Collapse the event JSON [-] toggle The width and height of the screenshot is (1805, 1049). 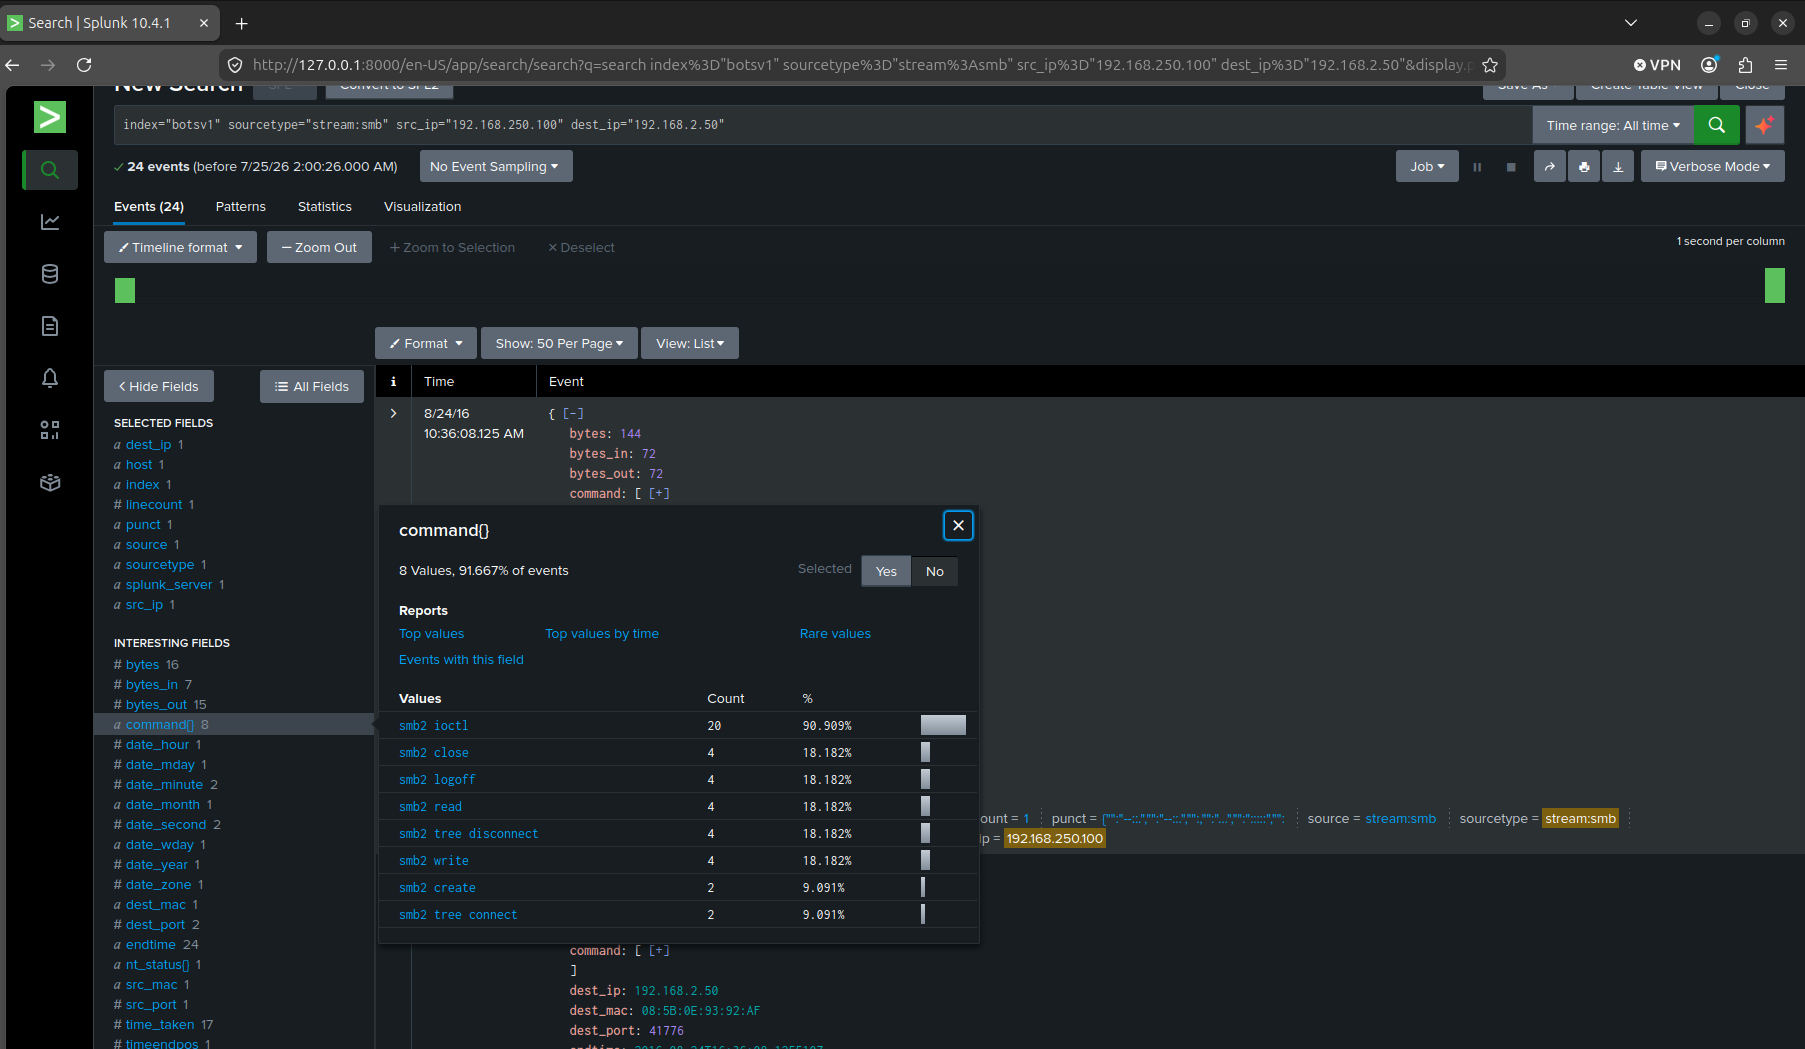click(x=573, y=413)
